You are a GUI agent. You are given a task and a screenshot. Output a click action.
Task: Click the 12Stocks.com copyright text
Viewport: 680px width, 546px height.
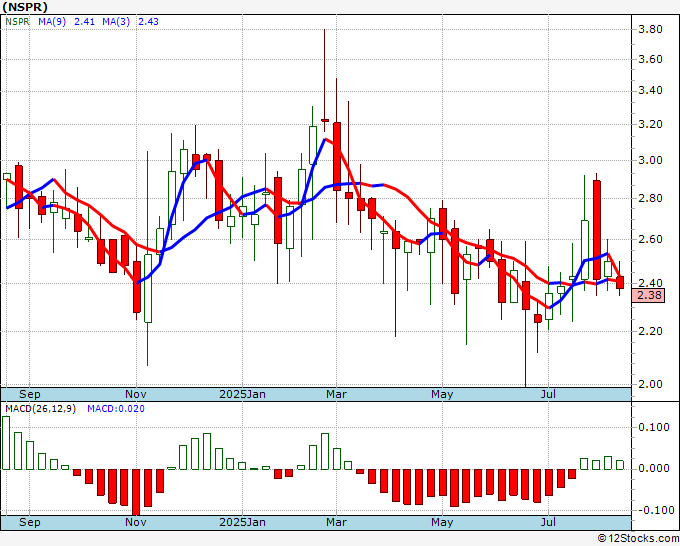[x=638, y=538]
